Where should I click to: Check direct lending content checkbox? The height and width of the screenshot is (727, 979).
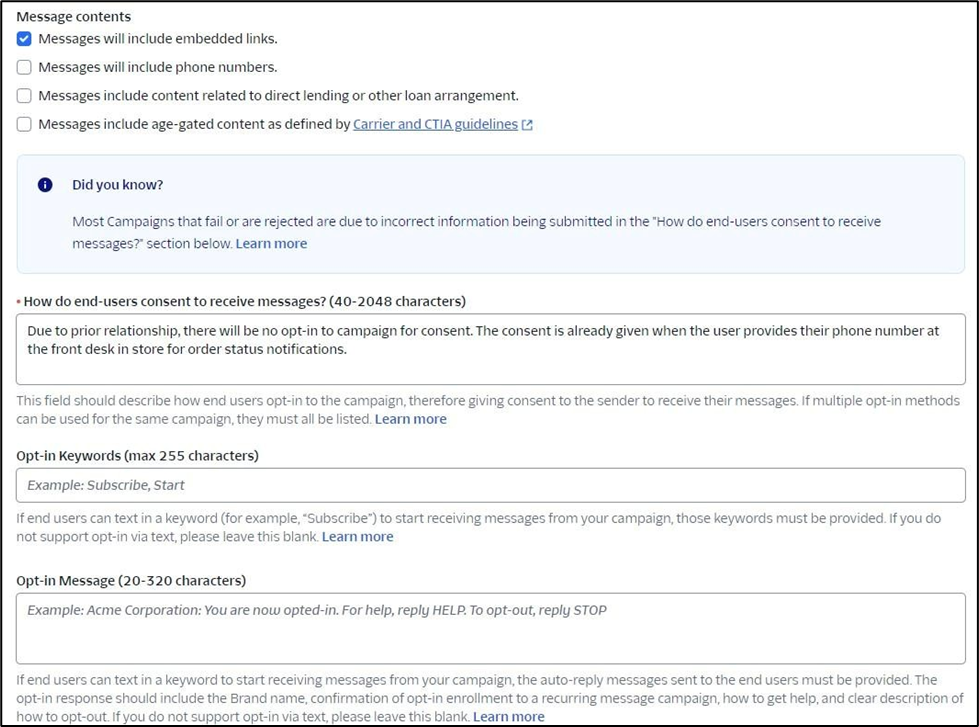tap(24, 96)
